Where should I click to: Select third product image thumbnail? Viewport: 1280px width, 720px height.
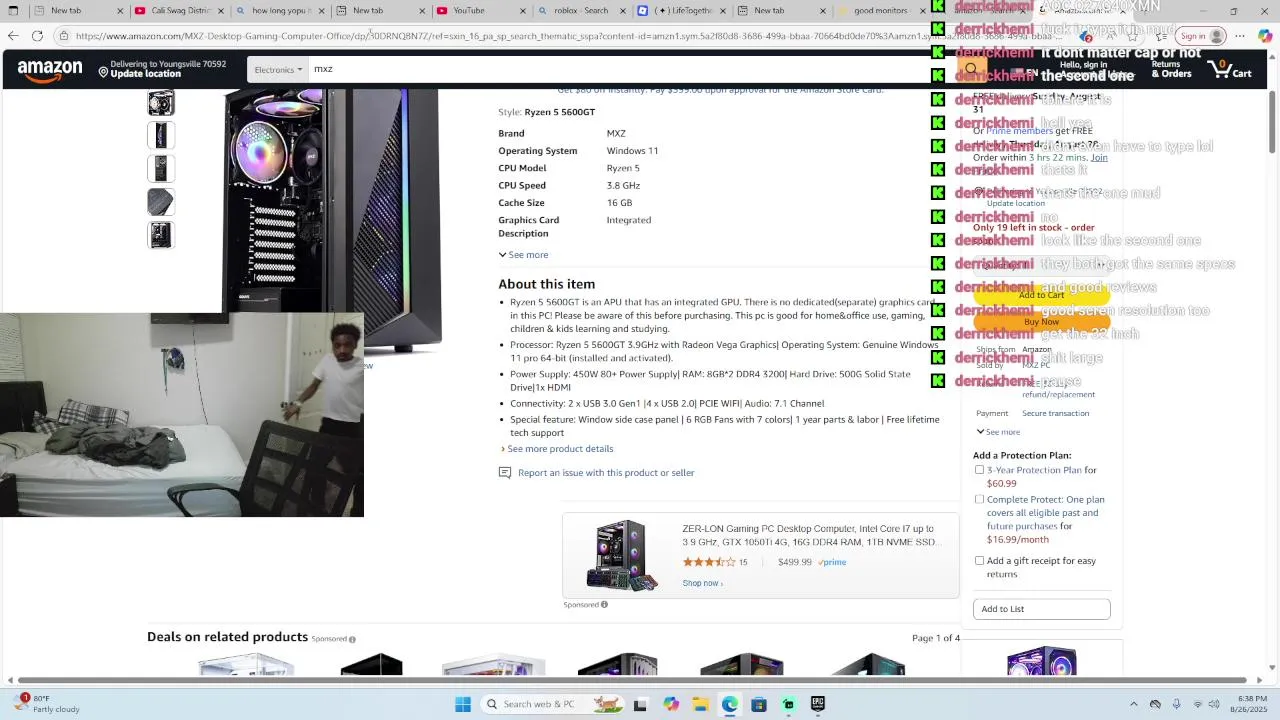161,168
